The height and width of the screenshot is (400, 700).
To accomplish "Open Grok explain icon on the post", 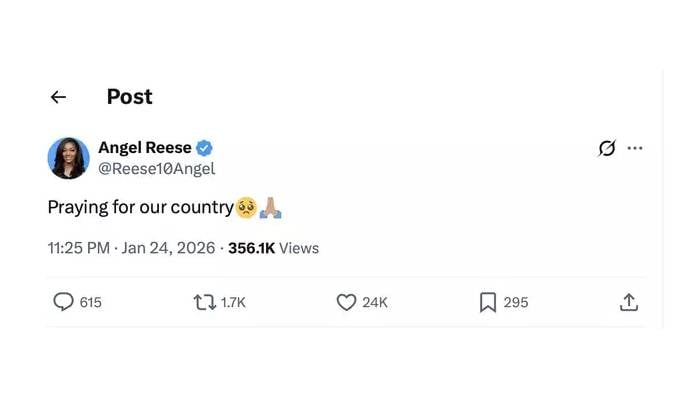I will [606, 149].
